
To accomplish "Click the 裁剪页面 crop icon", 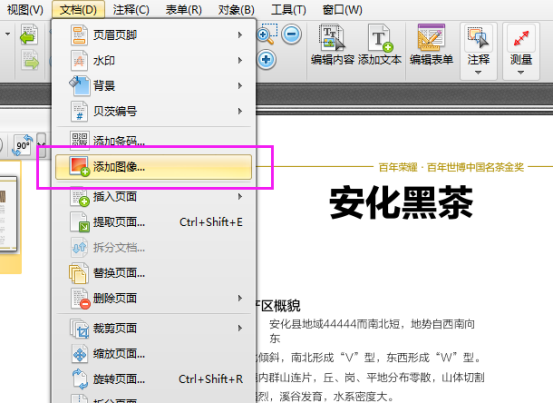I will pyautogui.click(x=79, y=328).
